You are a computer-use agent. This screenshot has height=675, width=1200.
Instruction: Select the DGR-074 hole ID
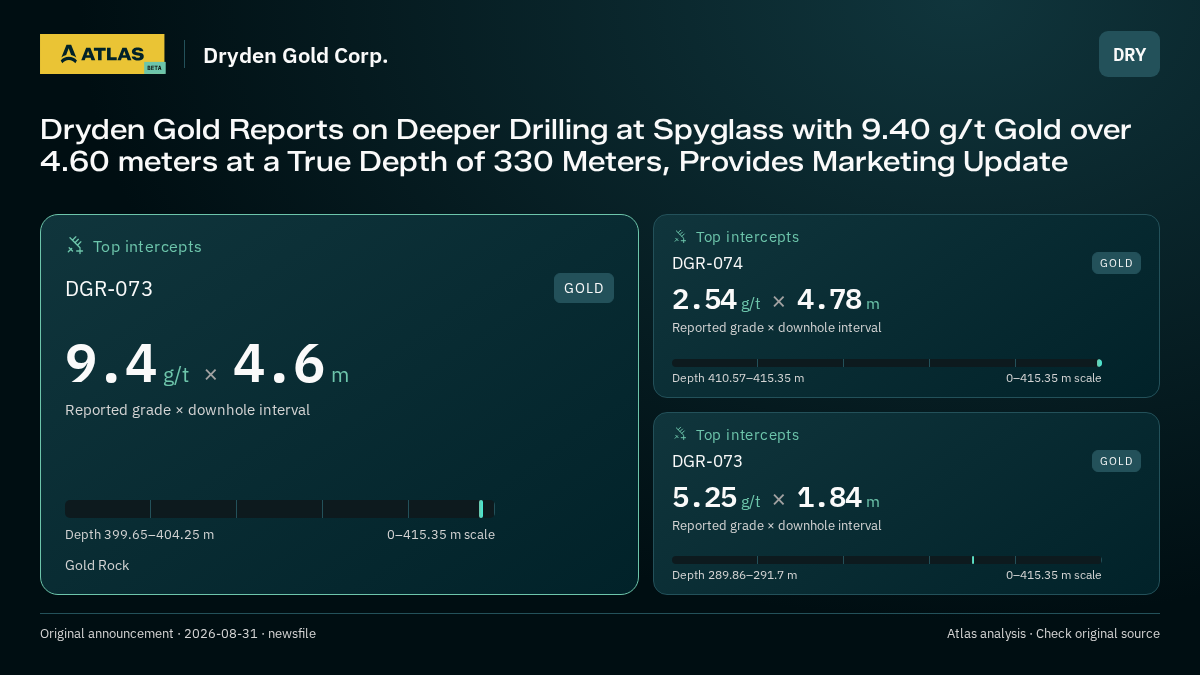[x=707, y=263]
